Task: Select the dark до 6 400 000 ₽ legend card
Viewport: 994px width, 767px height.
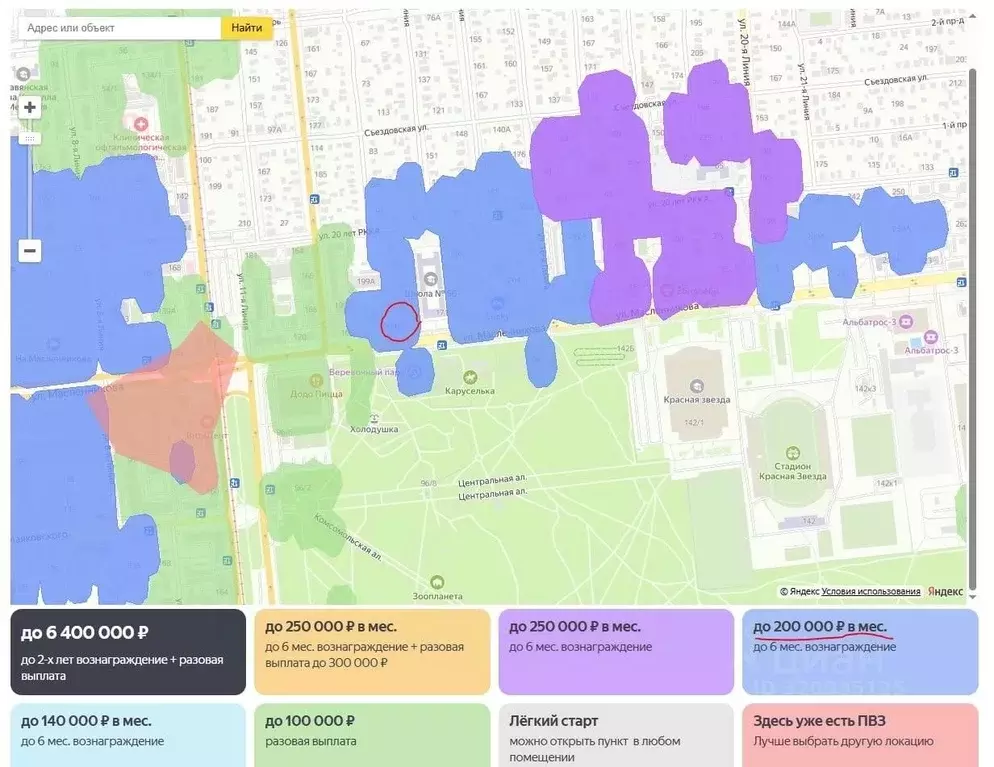Action: point(128,651)
